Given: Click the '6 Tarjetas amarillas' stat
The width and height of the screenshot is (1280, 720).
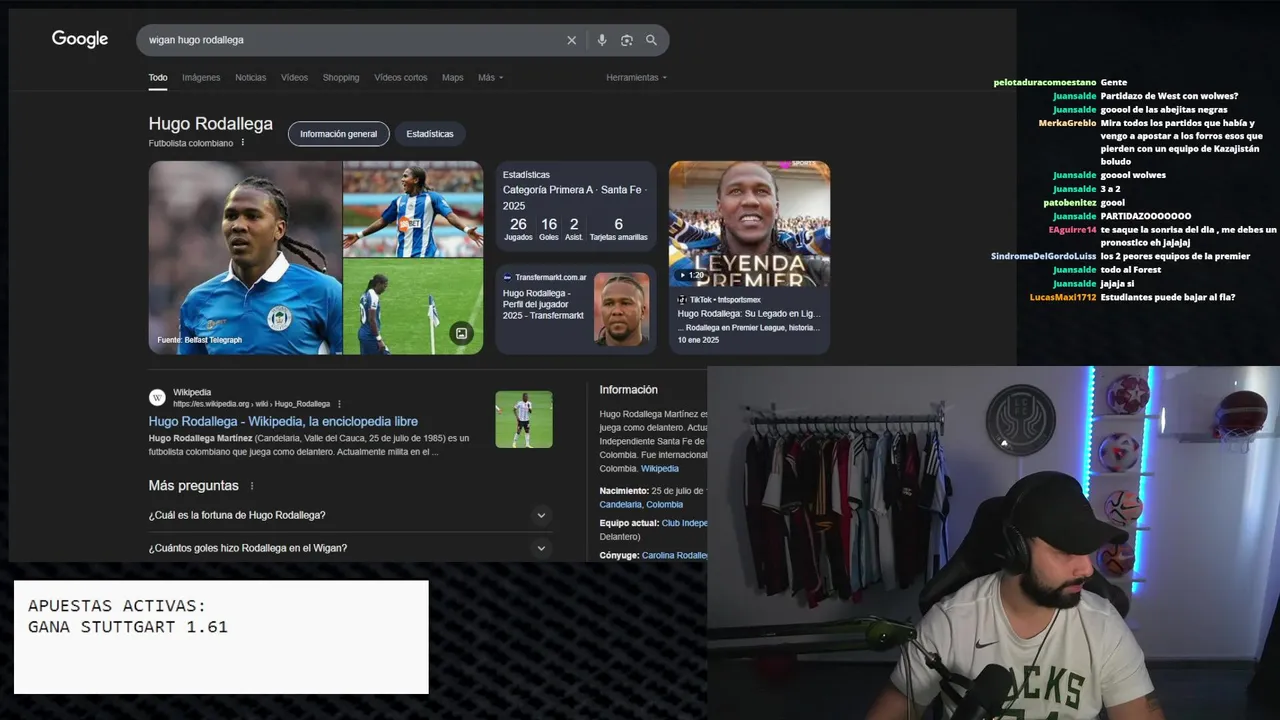Looking at the screenshot, I should [618, 229].
